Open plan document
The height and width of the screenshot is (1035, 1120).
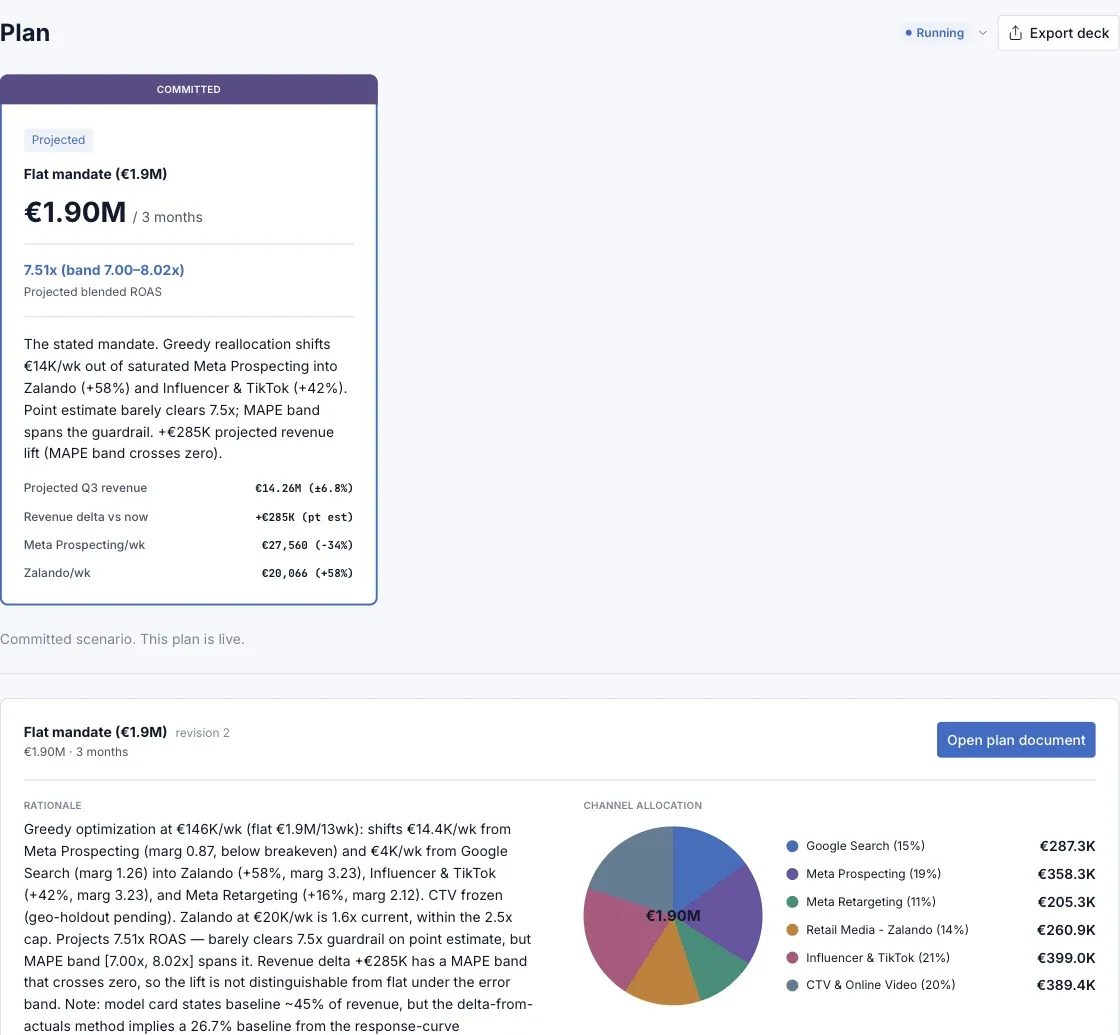click(x=1016, y=740)
